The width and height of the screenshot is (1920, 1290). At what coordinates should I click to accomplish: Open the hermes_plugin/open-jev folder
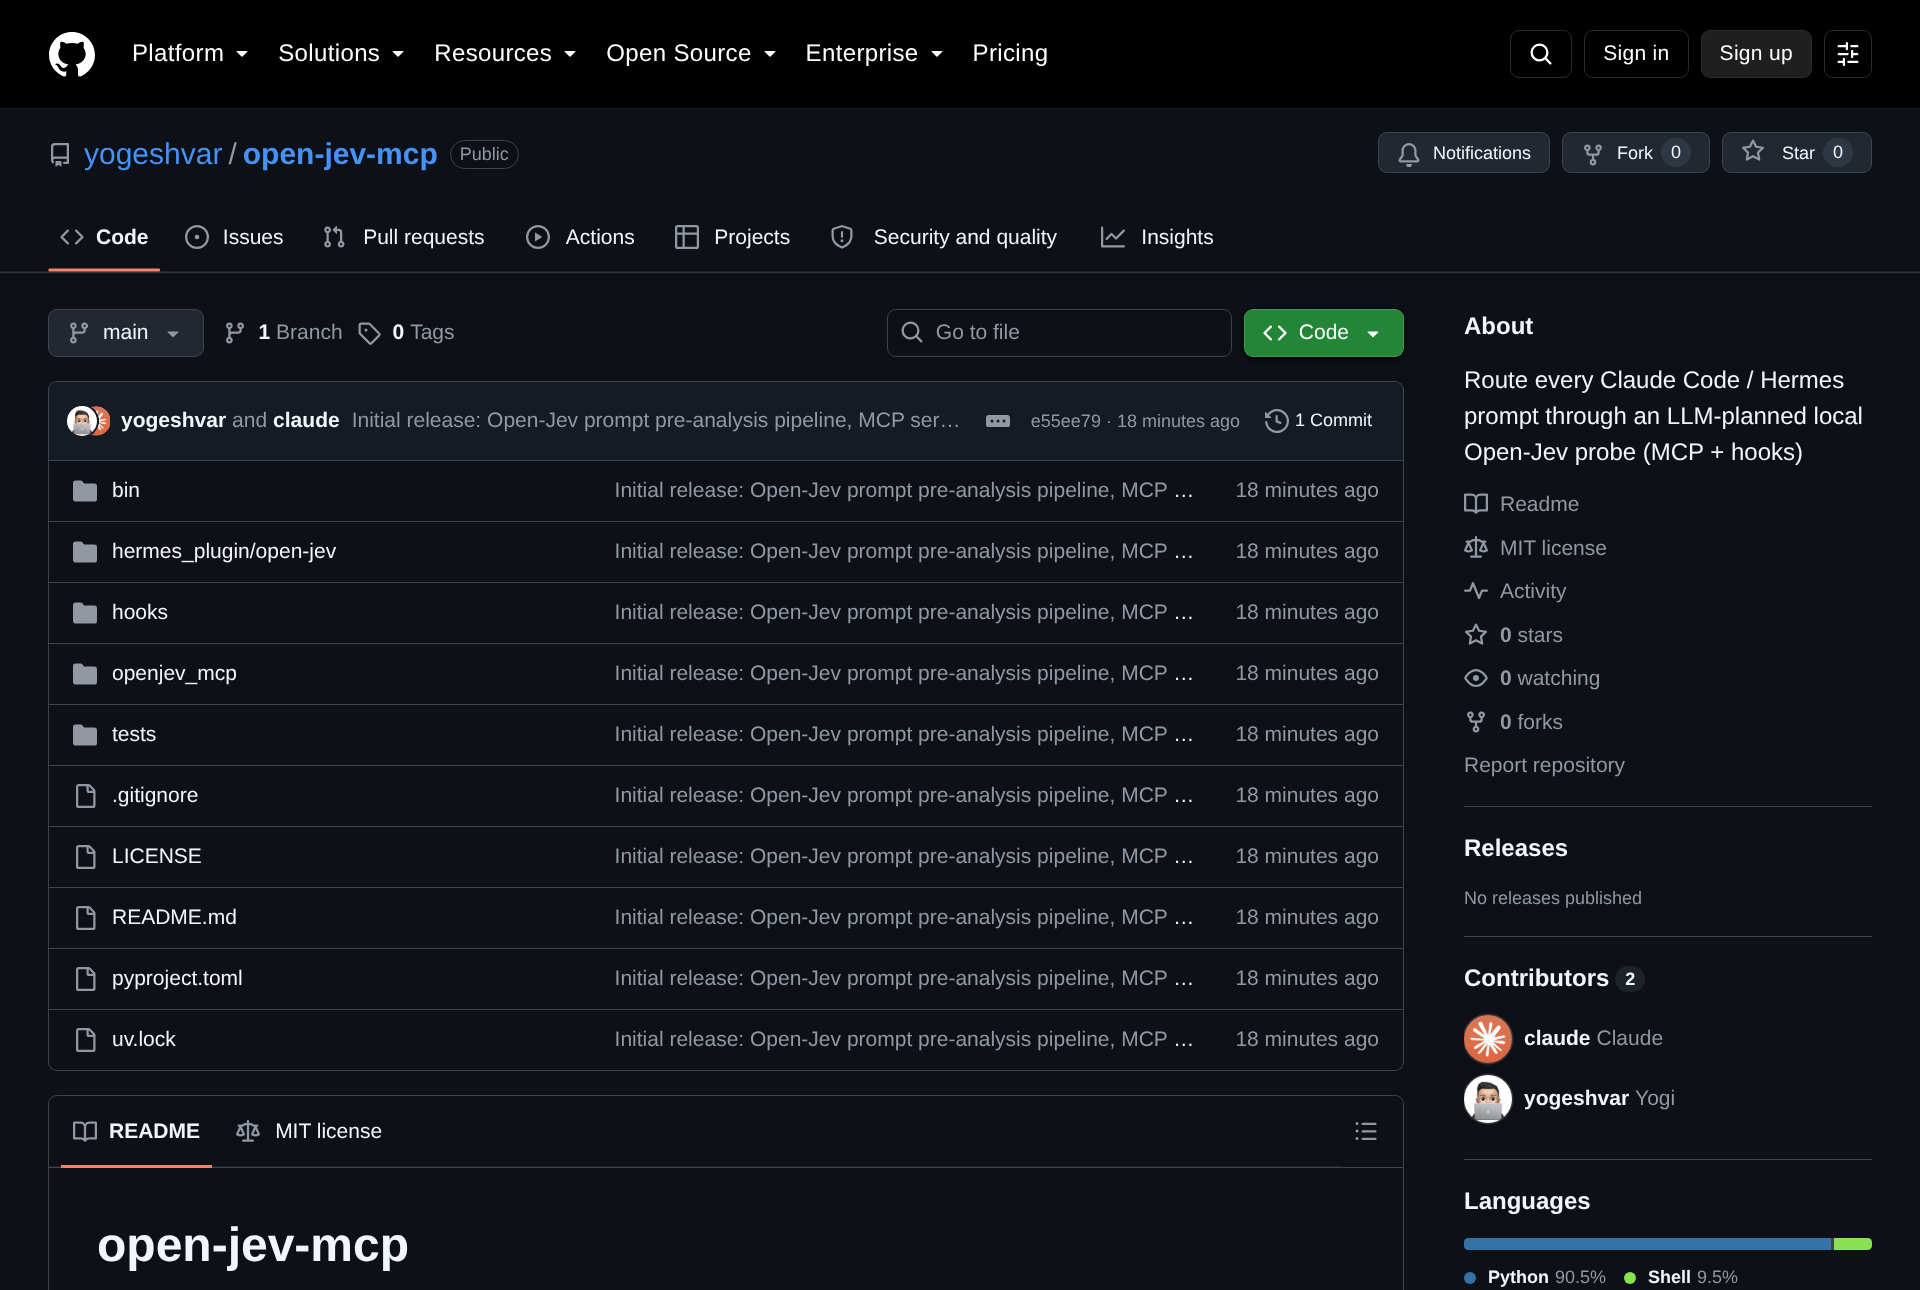point(224,552)
